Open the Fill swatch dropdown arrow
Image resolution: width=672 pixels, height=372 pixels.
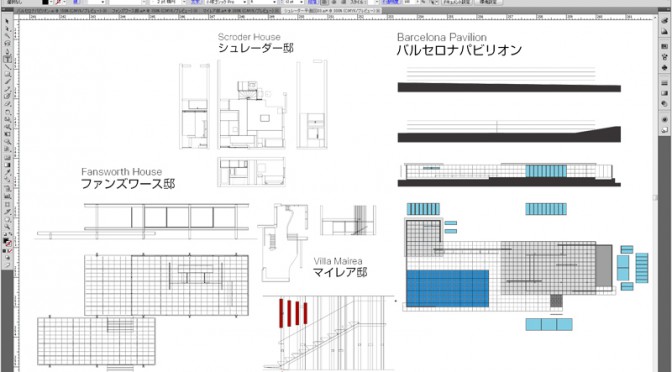[x=51, y=2]
